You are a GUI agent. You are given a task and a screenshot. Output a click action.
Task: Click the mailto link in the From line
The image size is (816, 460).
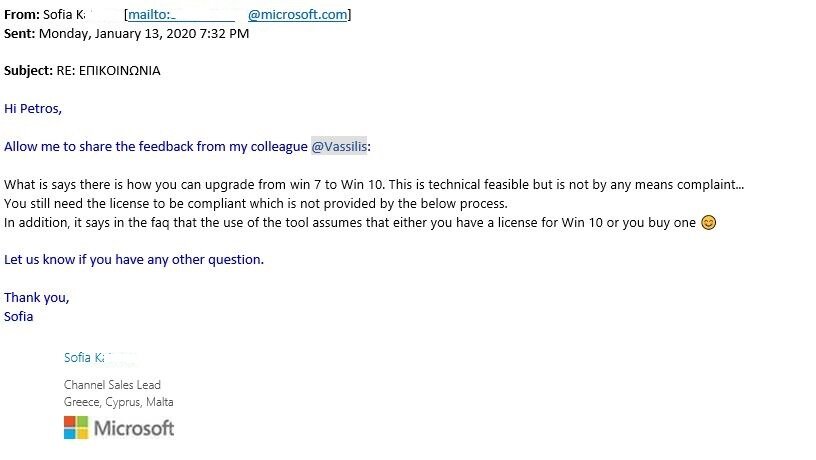tap(151, 15)
